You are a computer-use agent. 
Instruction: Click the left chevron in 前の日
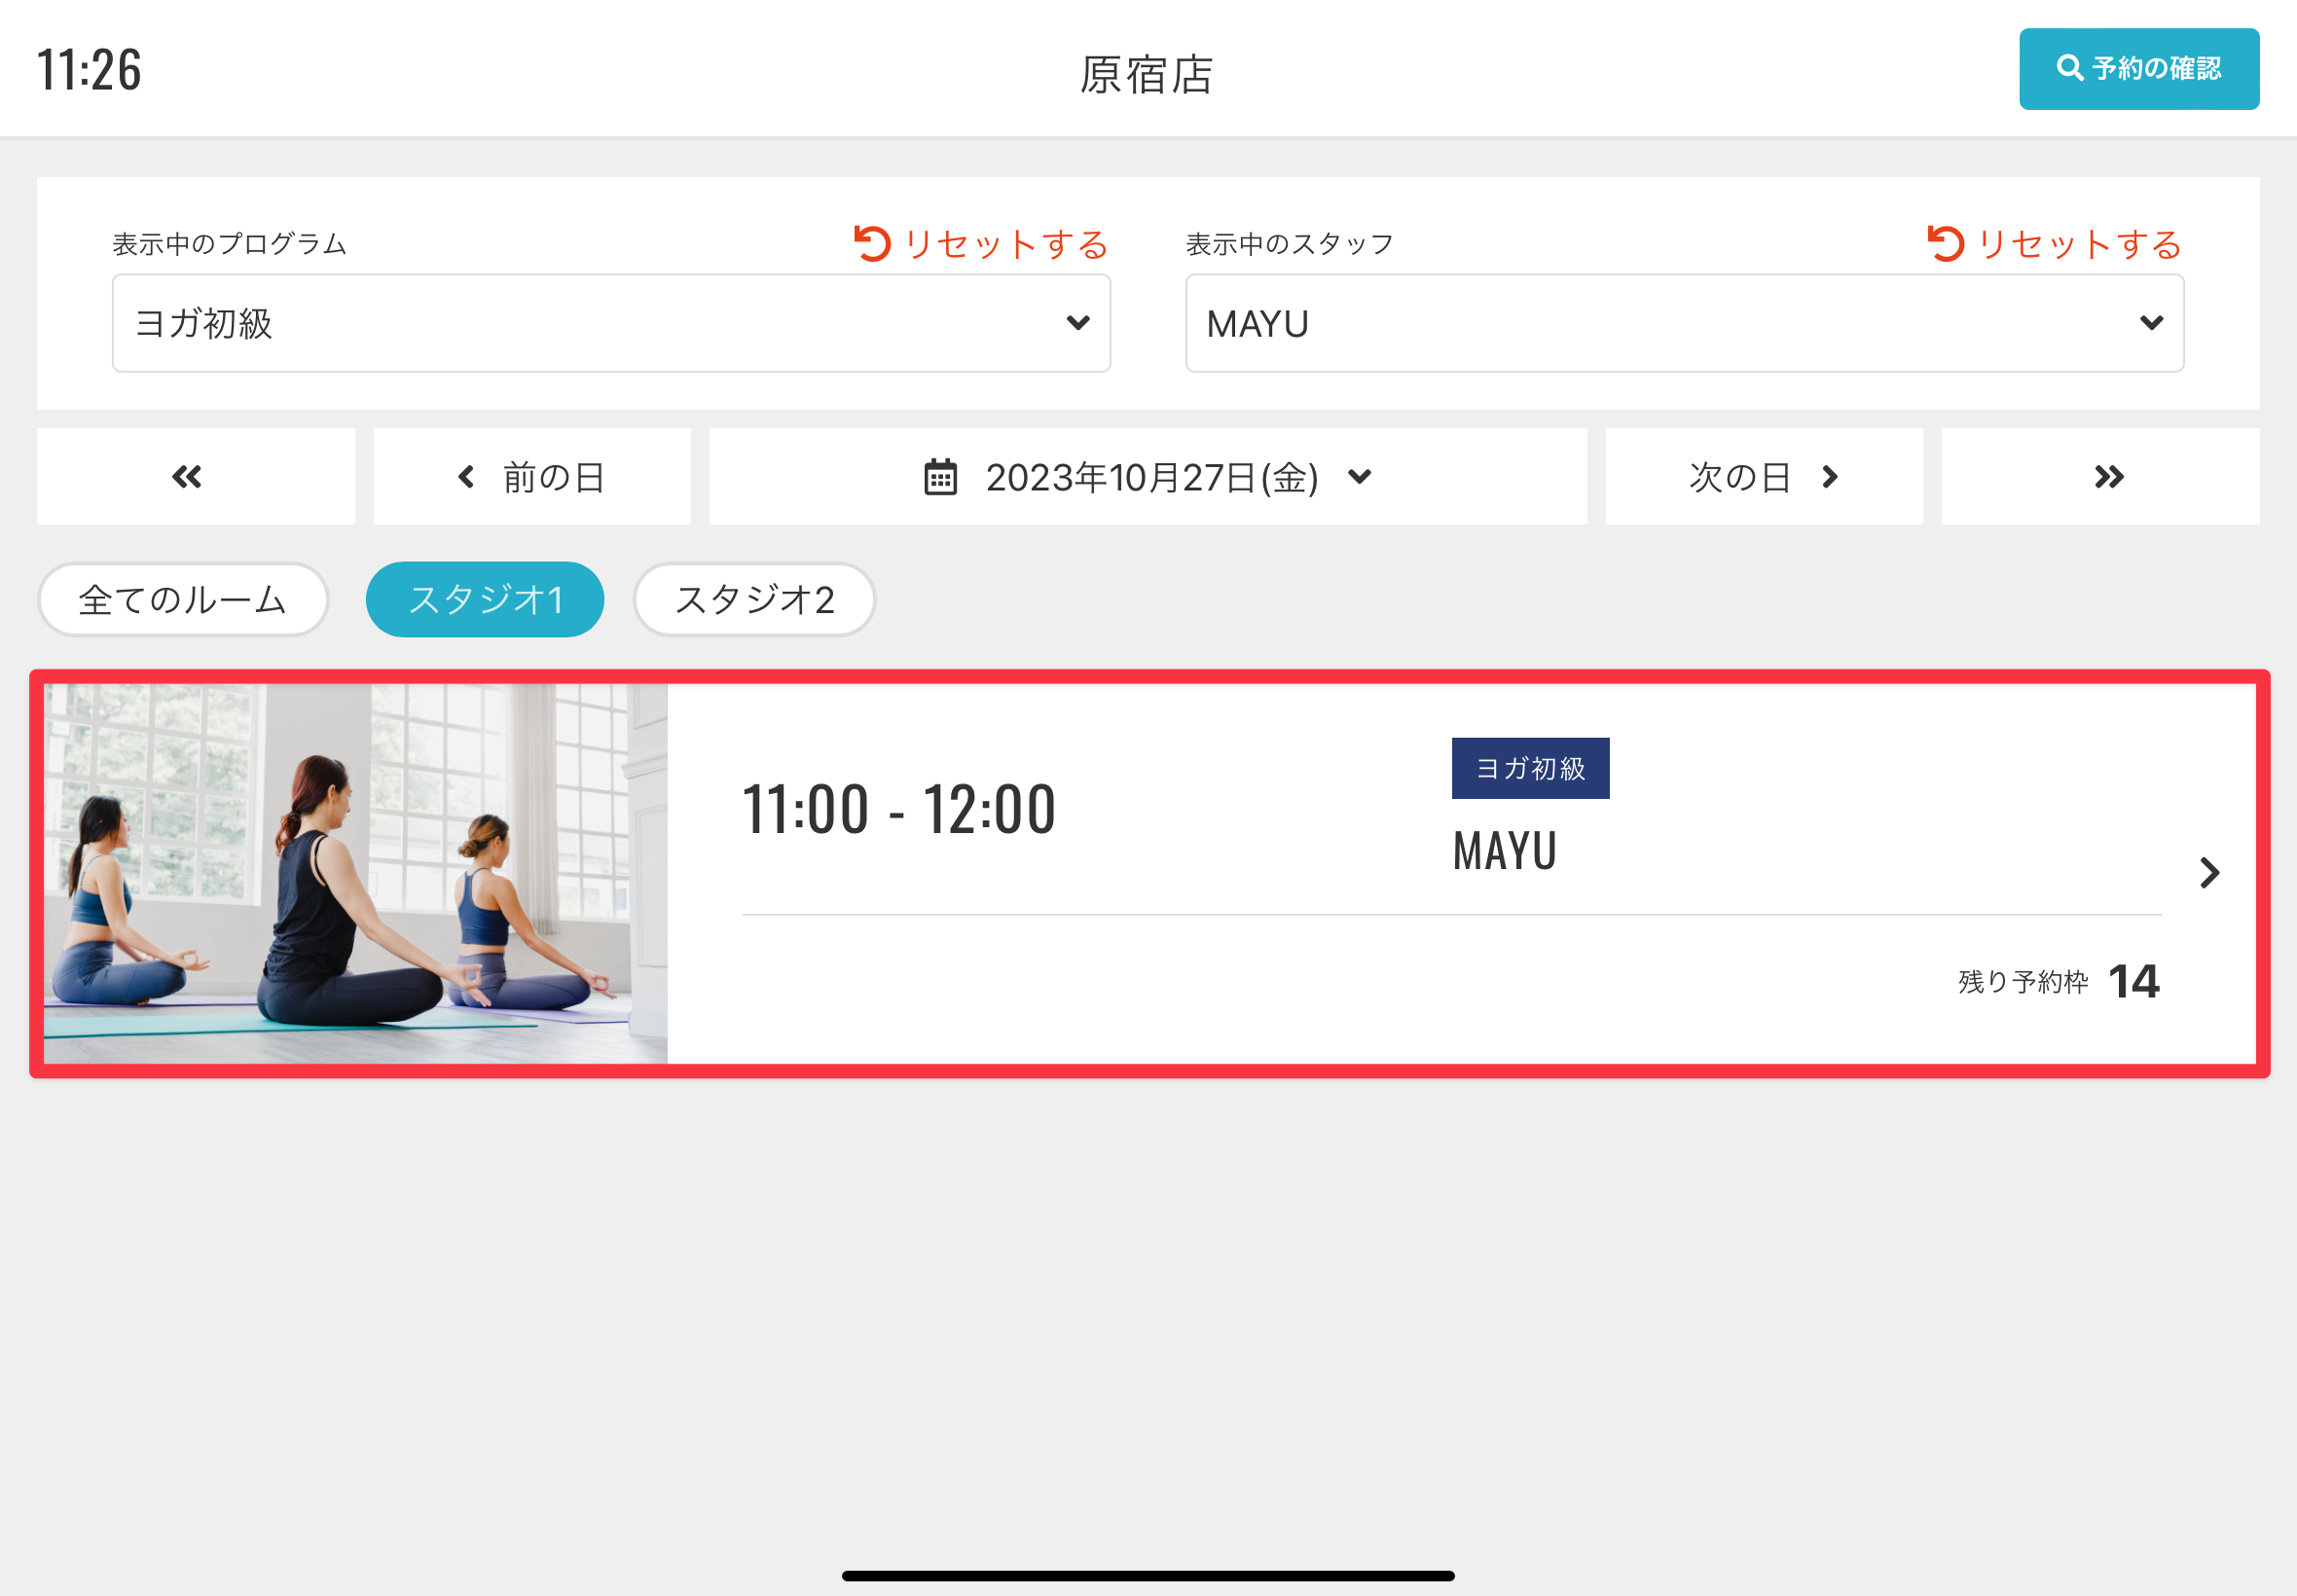pyautogui.click(x=466, y=477)
